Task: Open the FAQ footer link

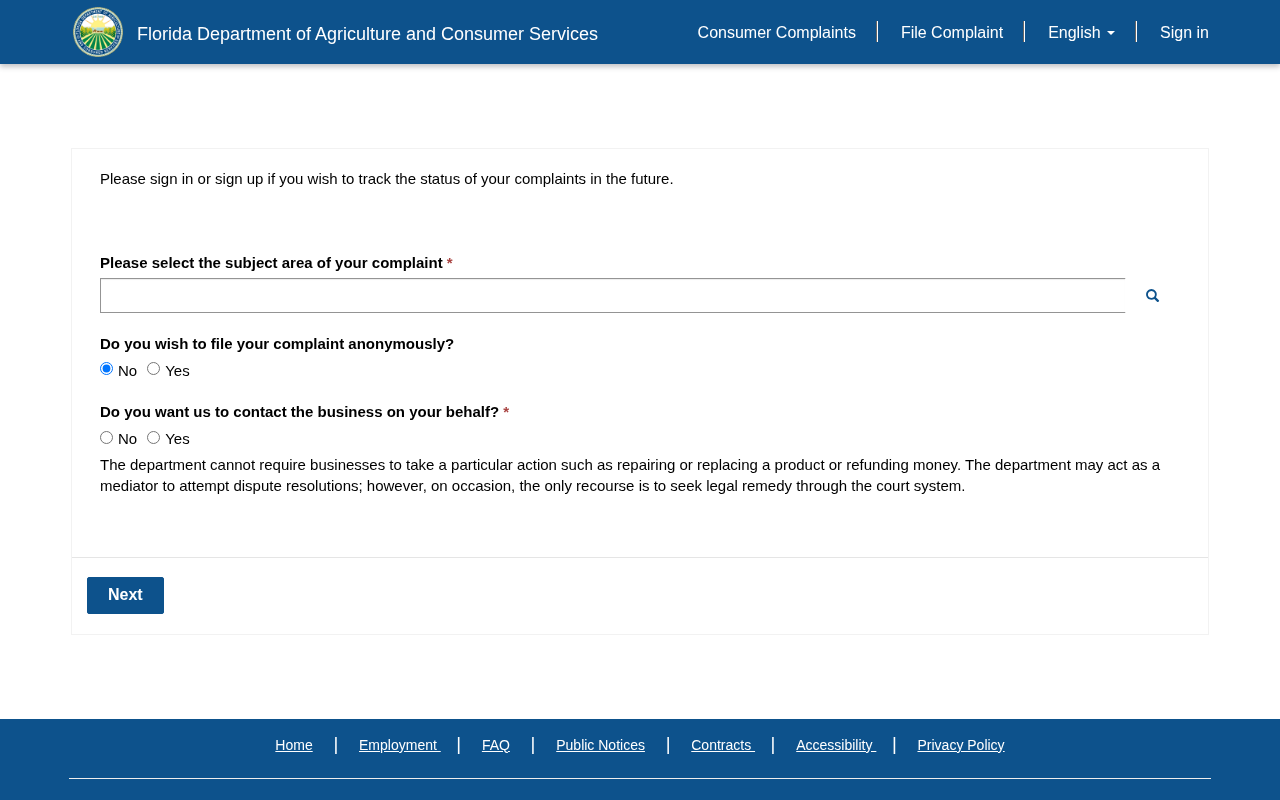Action: (496, 745)
